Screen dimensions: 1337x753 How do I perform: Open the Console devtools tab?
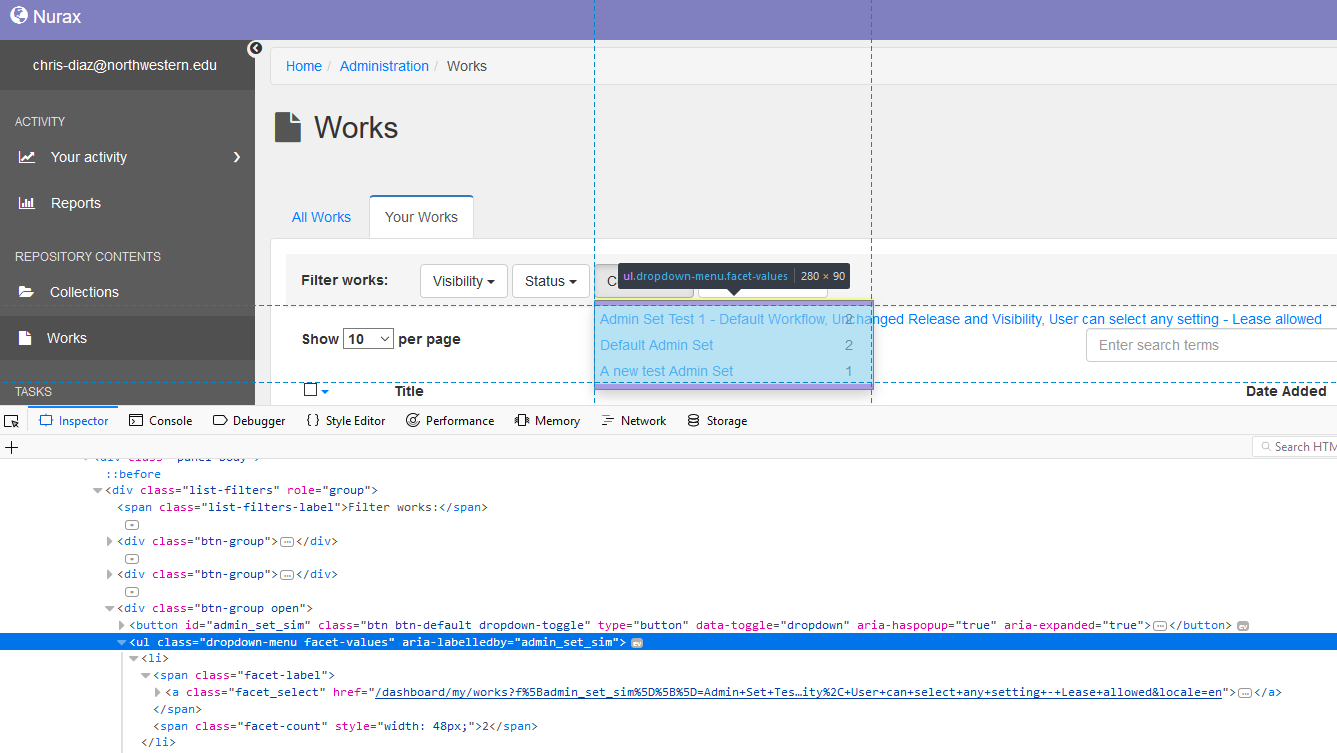(x=160, y=421)
